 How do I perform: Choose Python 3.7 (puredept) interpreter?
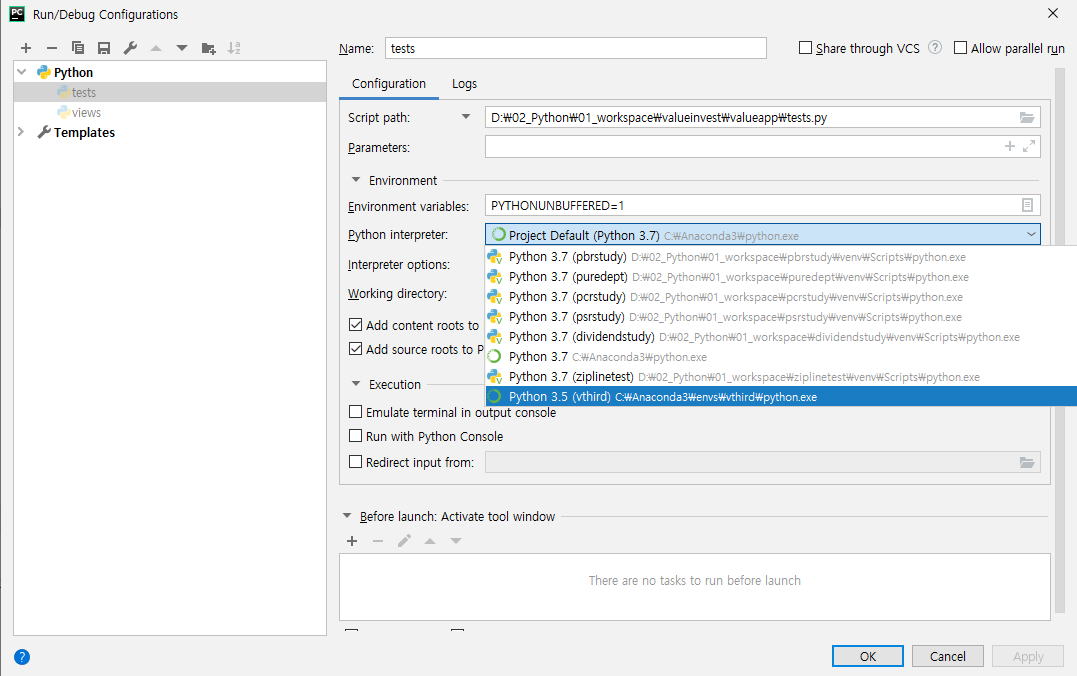click(781, 277)
